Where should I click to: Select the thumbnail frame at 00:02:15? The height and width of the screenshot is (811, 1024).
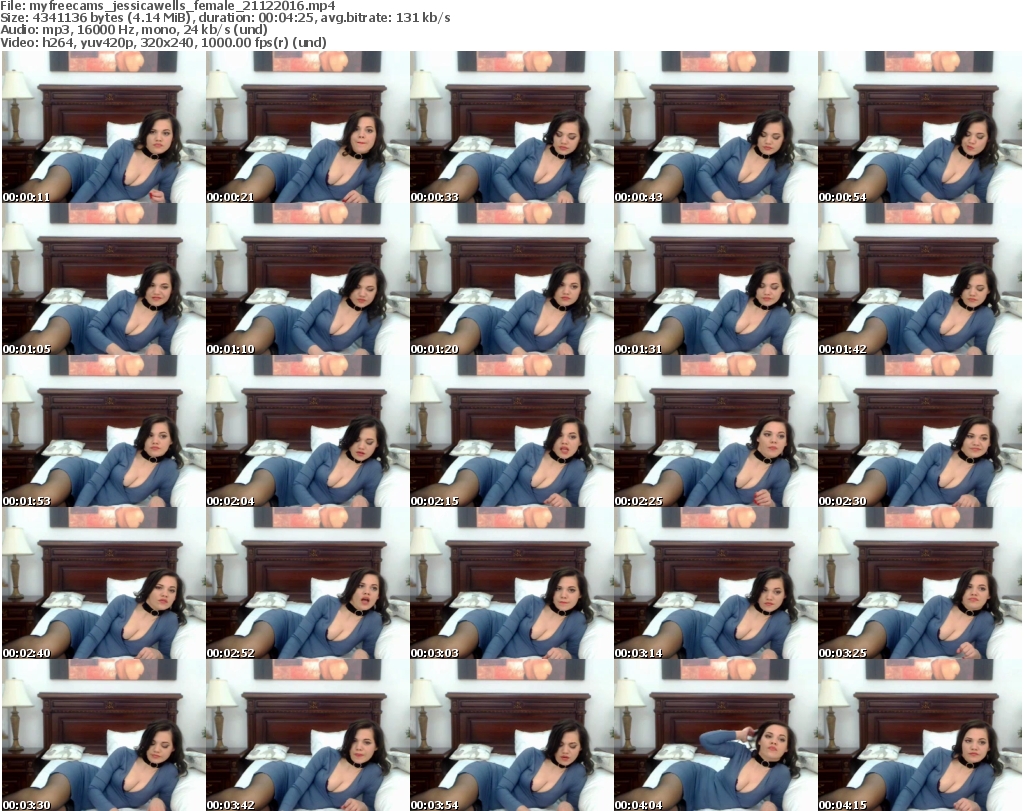click(511, 432)
